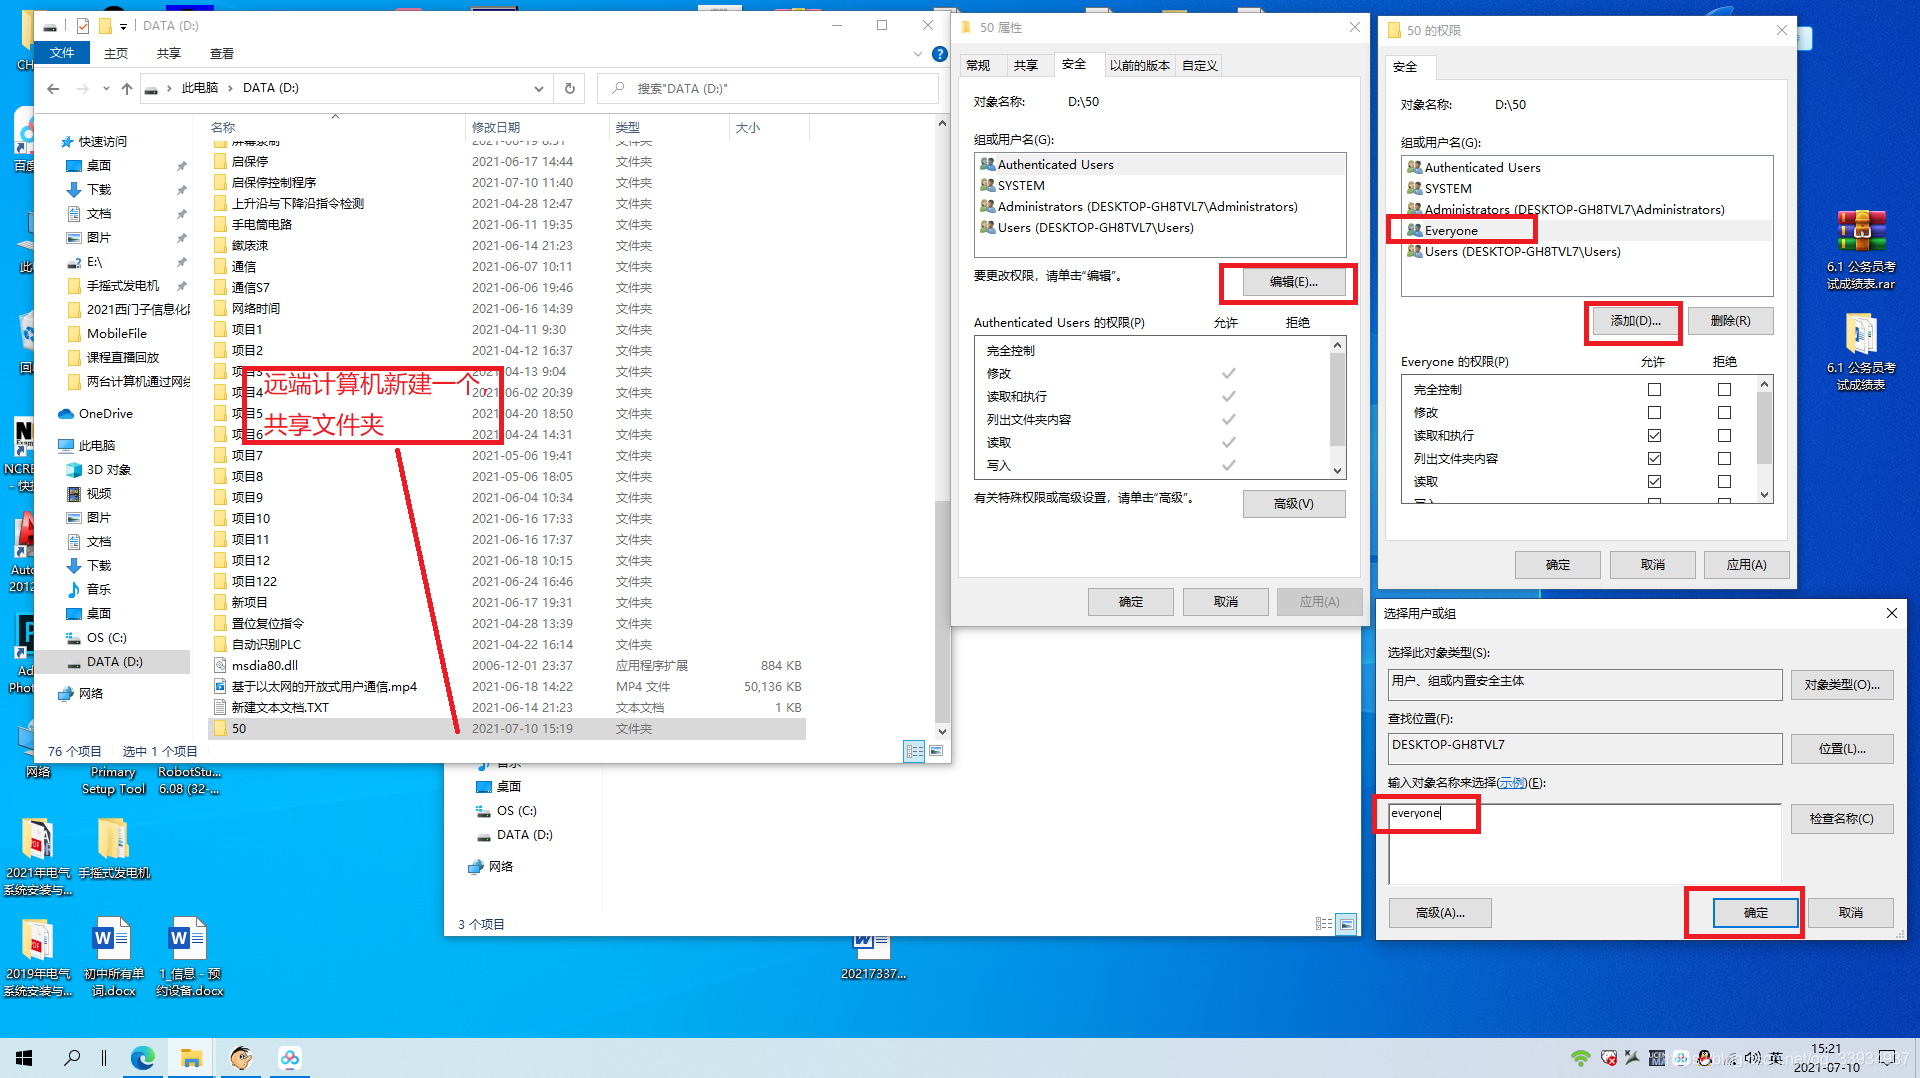Uncheck Allow for 读取和执行 for Everyone

tap(1654, 436)
